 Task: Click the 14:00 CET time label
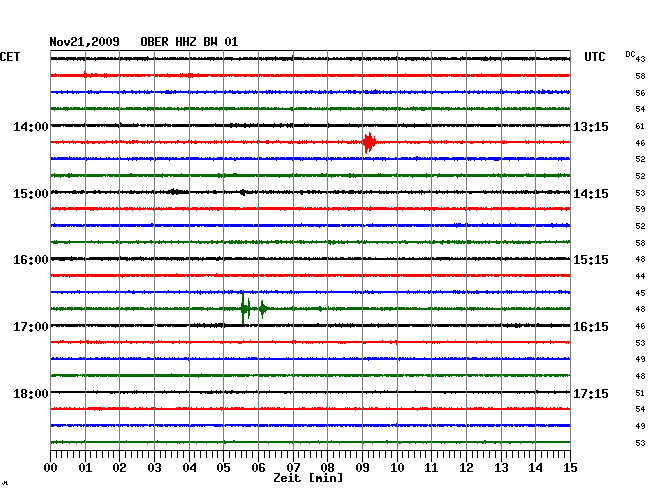point(31,126)
